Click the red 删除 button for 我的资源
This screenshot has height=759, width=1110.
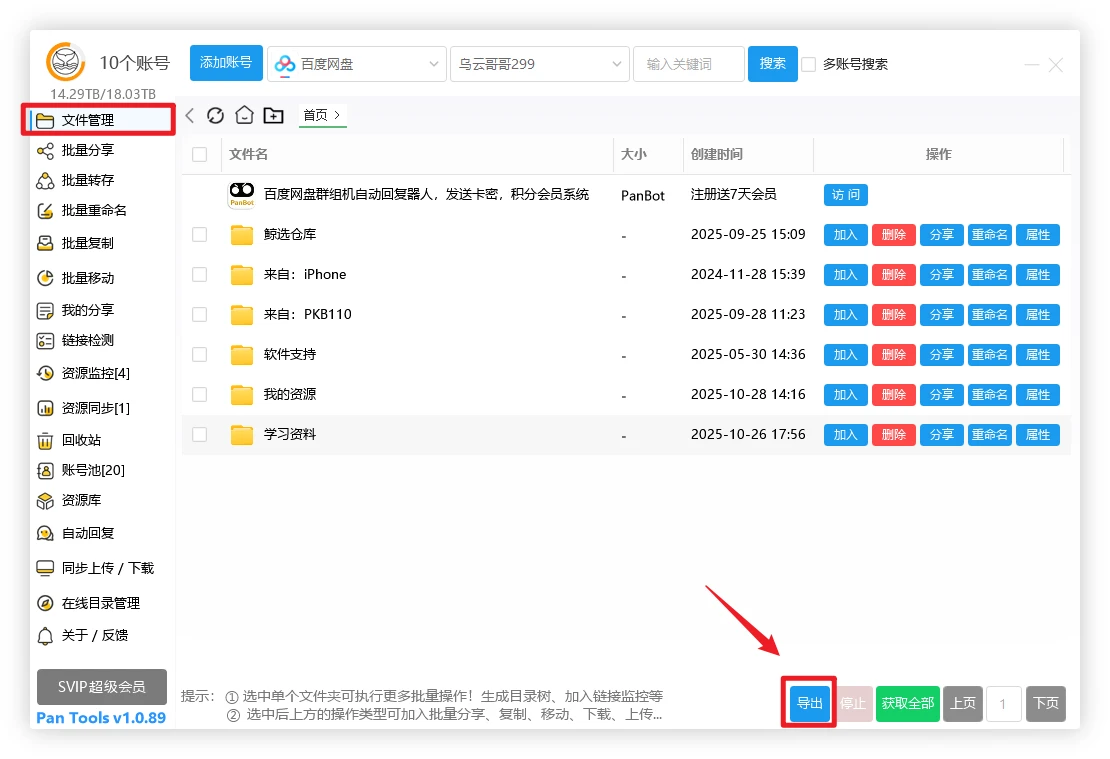tap(894, 395)
